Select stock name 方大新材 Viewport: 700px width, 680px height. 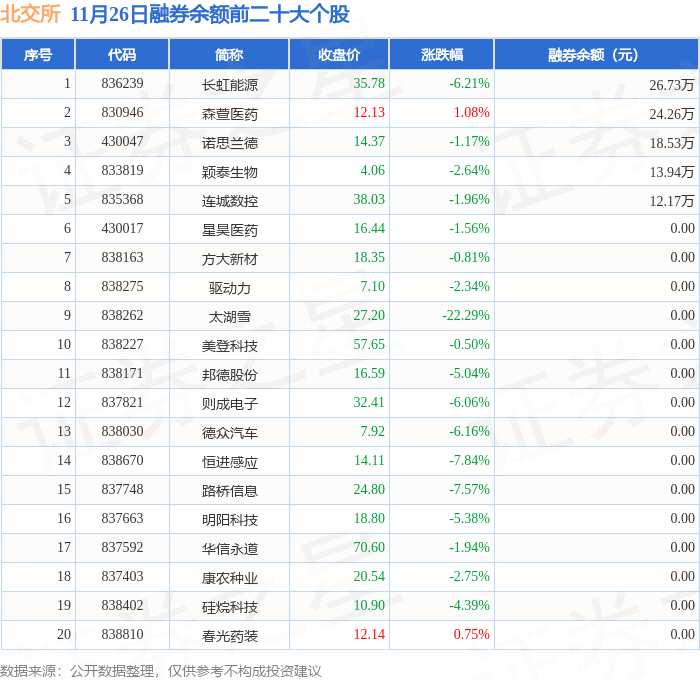(x=229, y=259)
